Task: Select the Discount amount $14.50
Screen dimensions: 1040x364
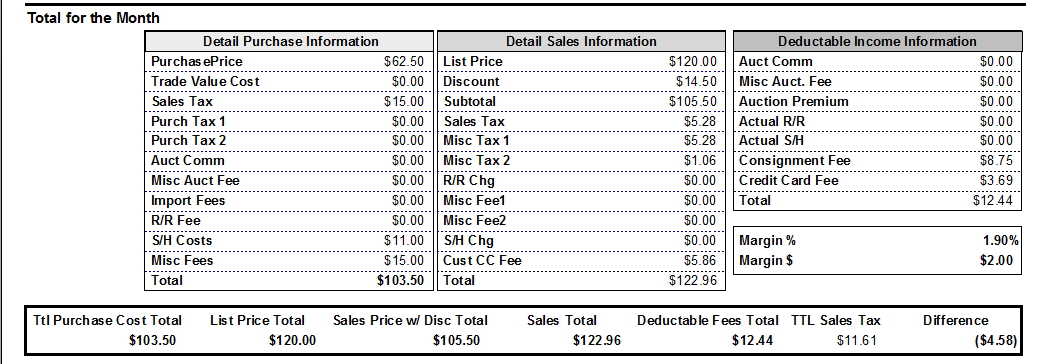Action: tap(696, 82)
